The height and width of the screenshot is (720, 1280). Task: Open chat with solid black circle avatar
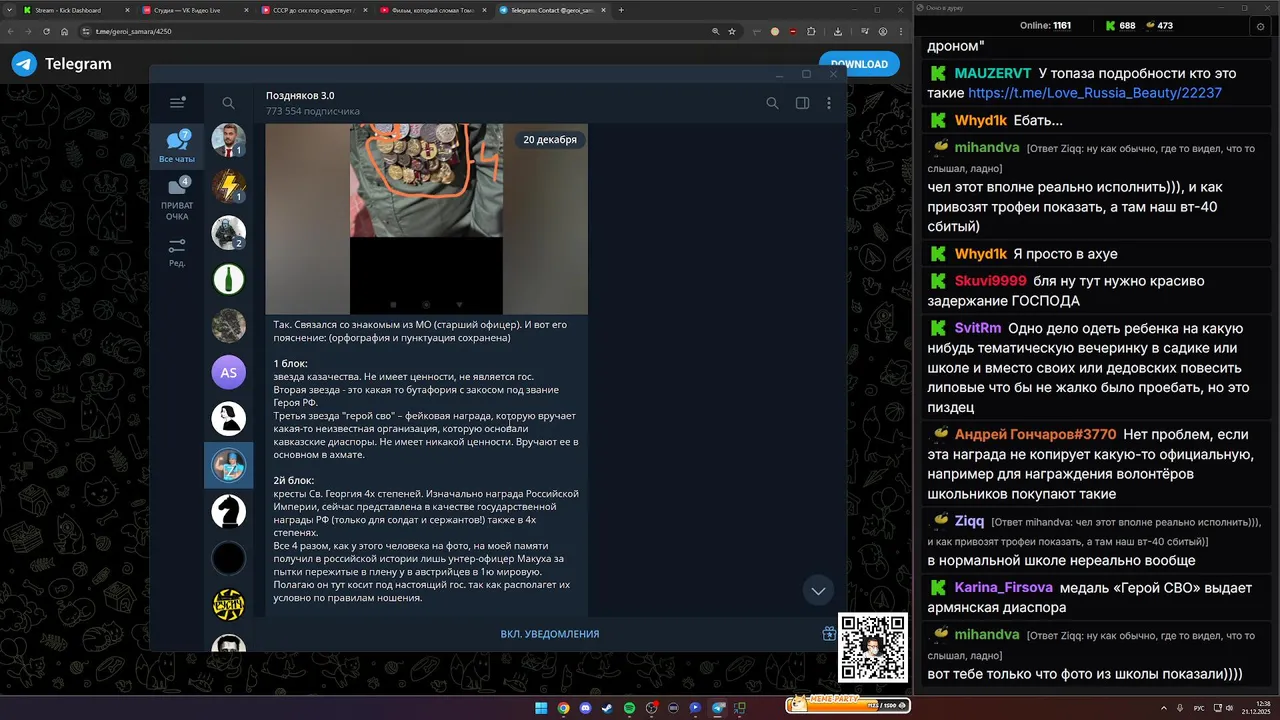coord(229,558)
